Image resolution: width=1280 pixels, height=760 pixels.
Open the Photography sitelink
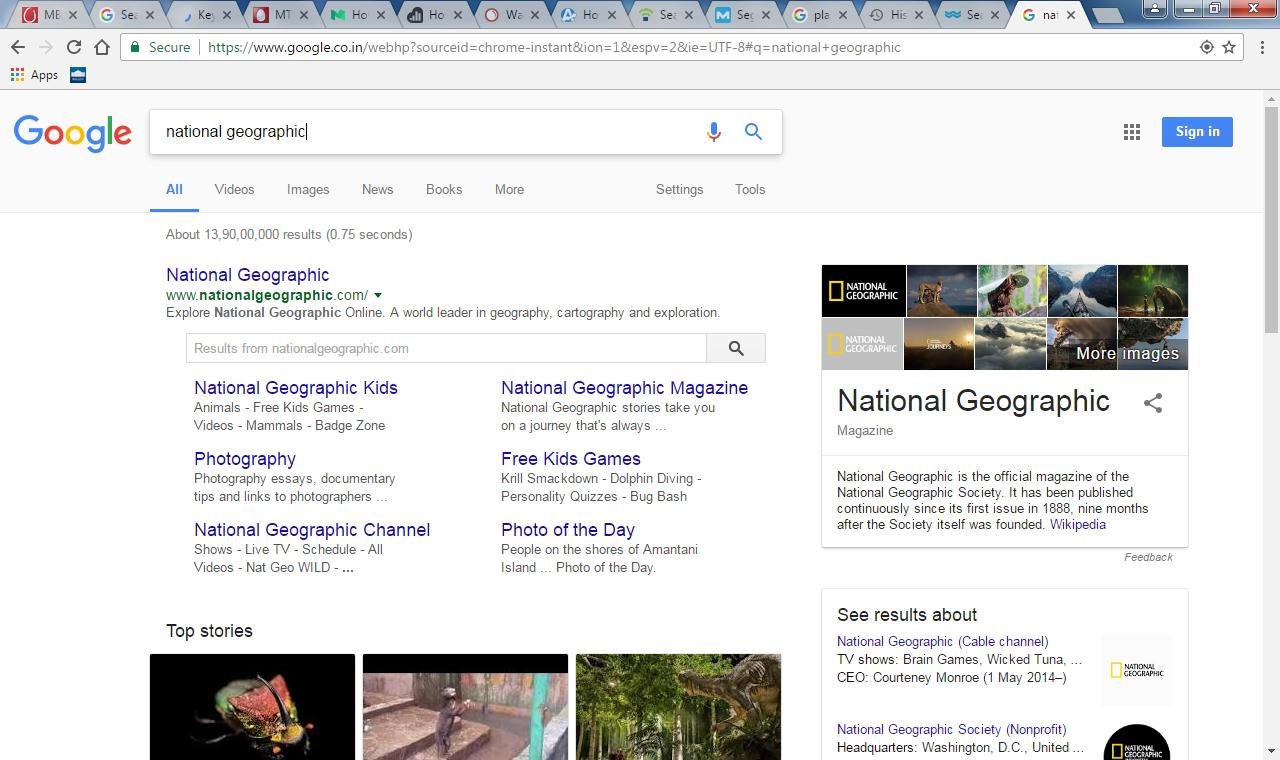tap(245, 459)
